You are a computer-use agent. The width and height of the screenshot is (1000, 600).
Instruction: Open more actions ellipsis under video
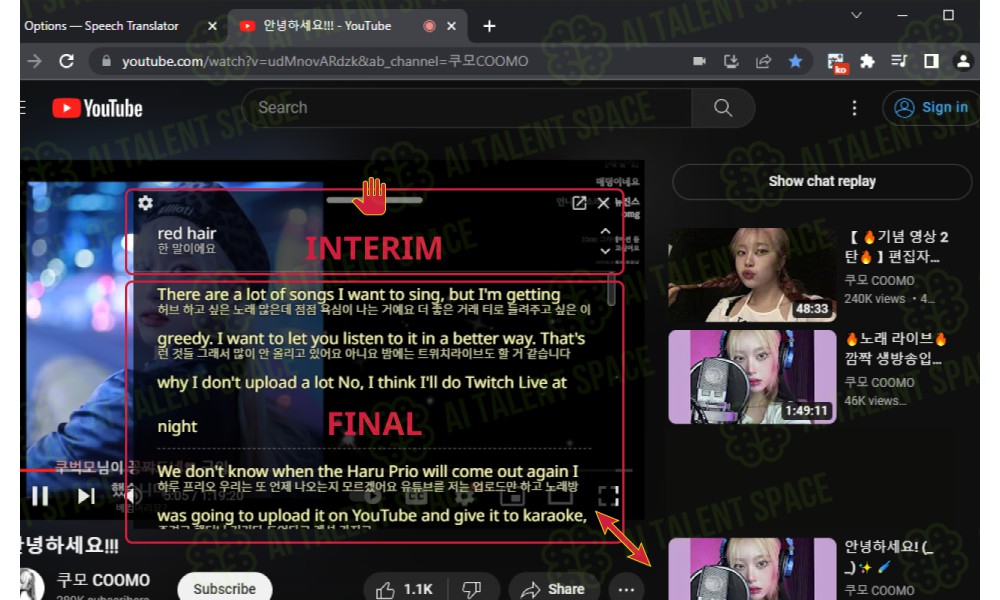point(626,589)
